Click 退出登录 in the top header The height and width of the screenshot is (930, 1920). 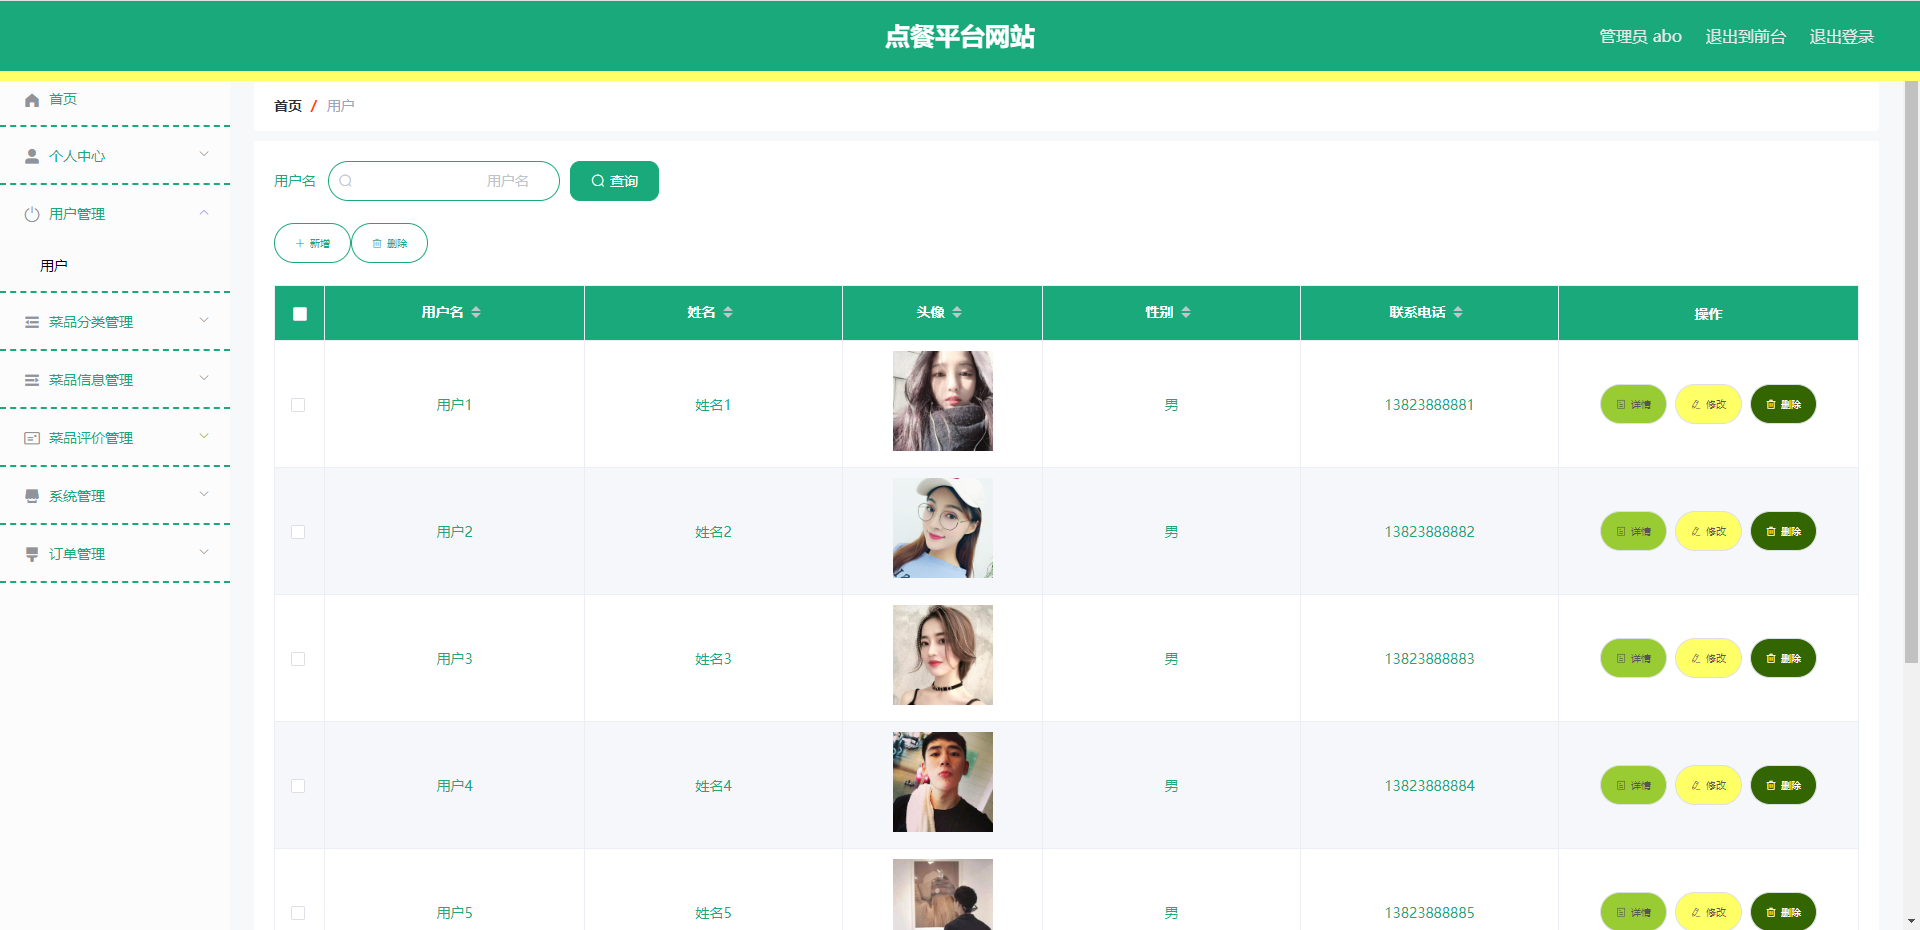click(1841, 37)
